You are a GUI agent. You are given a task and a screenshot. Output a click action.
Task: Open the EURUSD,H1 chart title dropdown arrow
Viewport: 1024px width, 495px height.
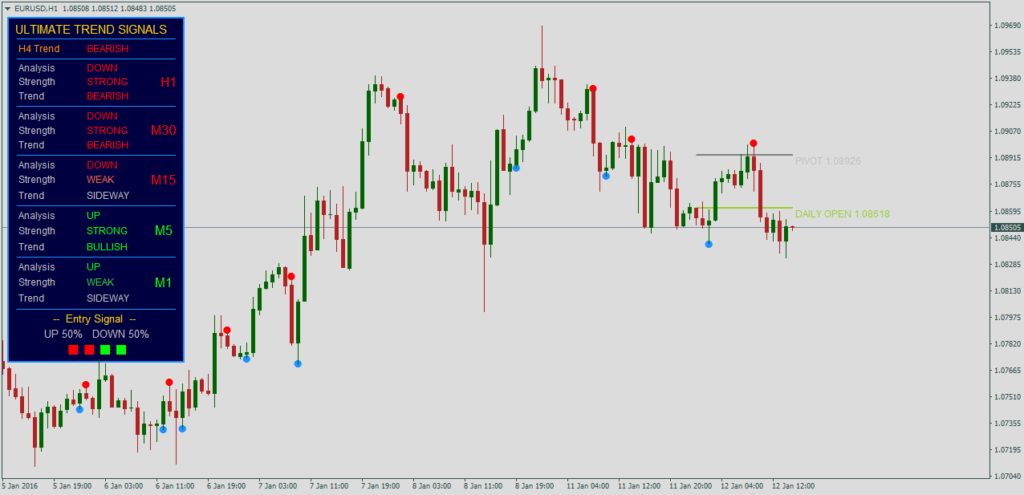8,8
